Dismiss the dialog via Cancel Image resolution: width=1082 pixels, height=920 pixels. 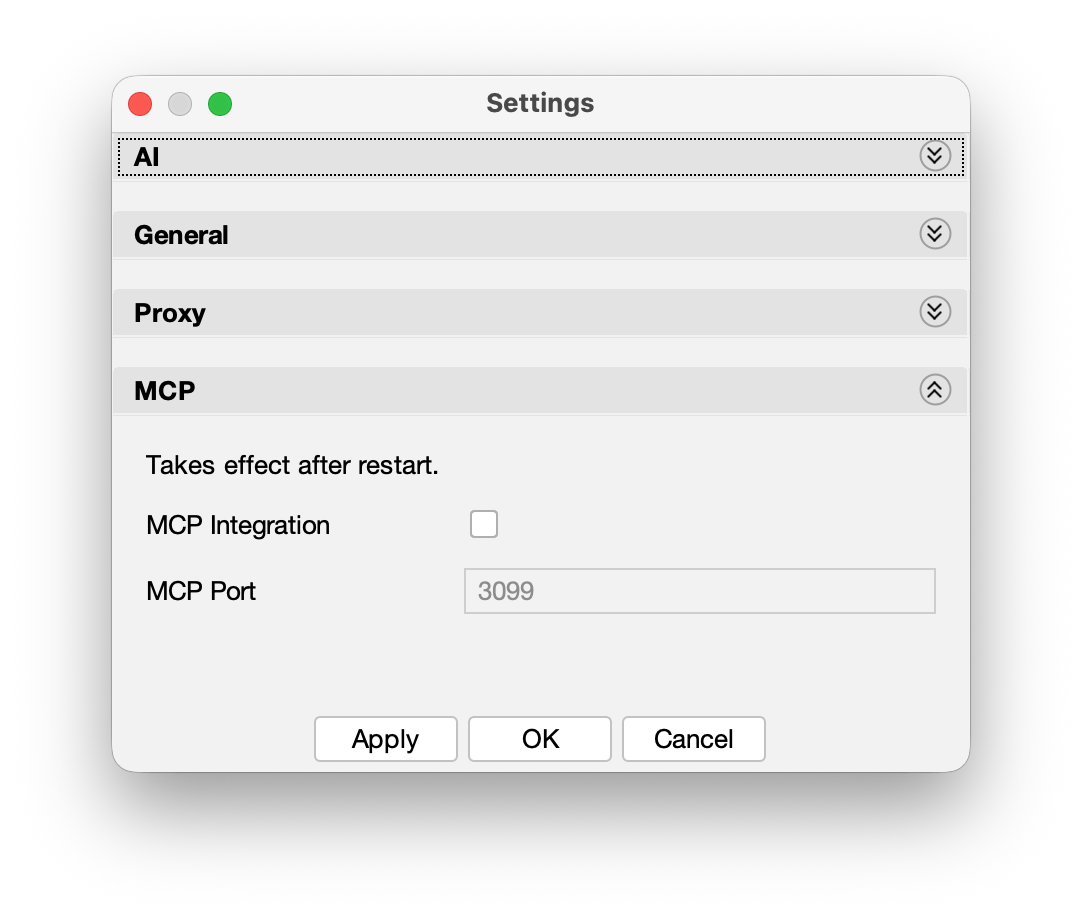693,739
